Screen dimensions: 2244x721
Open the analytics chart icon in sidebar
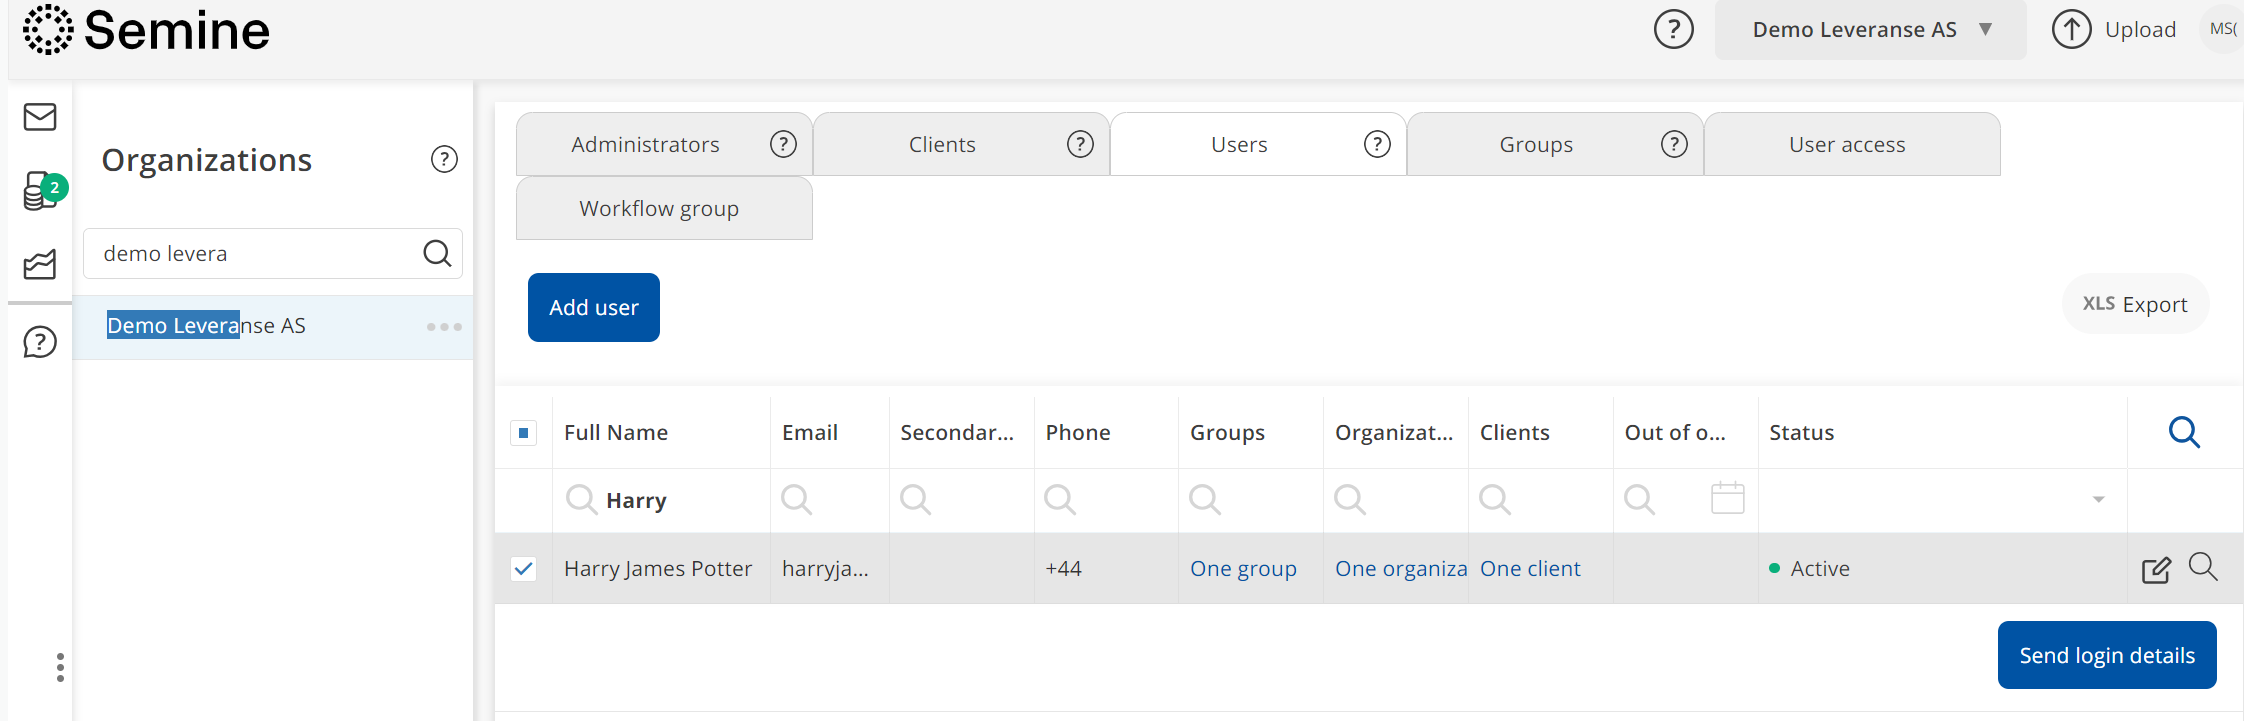pyautogui.click(x=40, y=265)
